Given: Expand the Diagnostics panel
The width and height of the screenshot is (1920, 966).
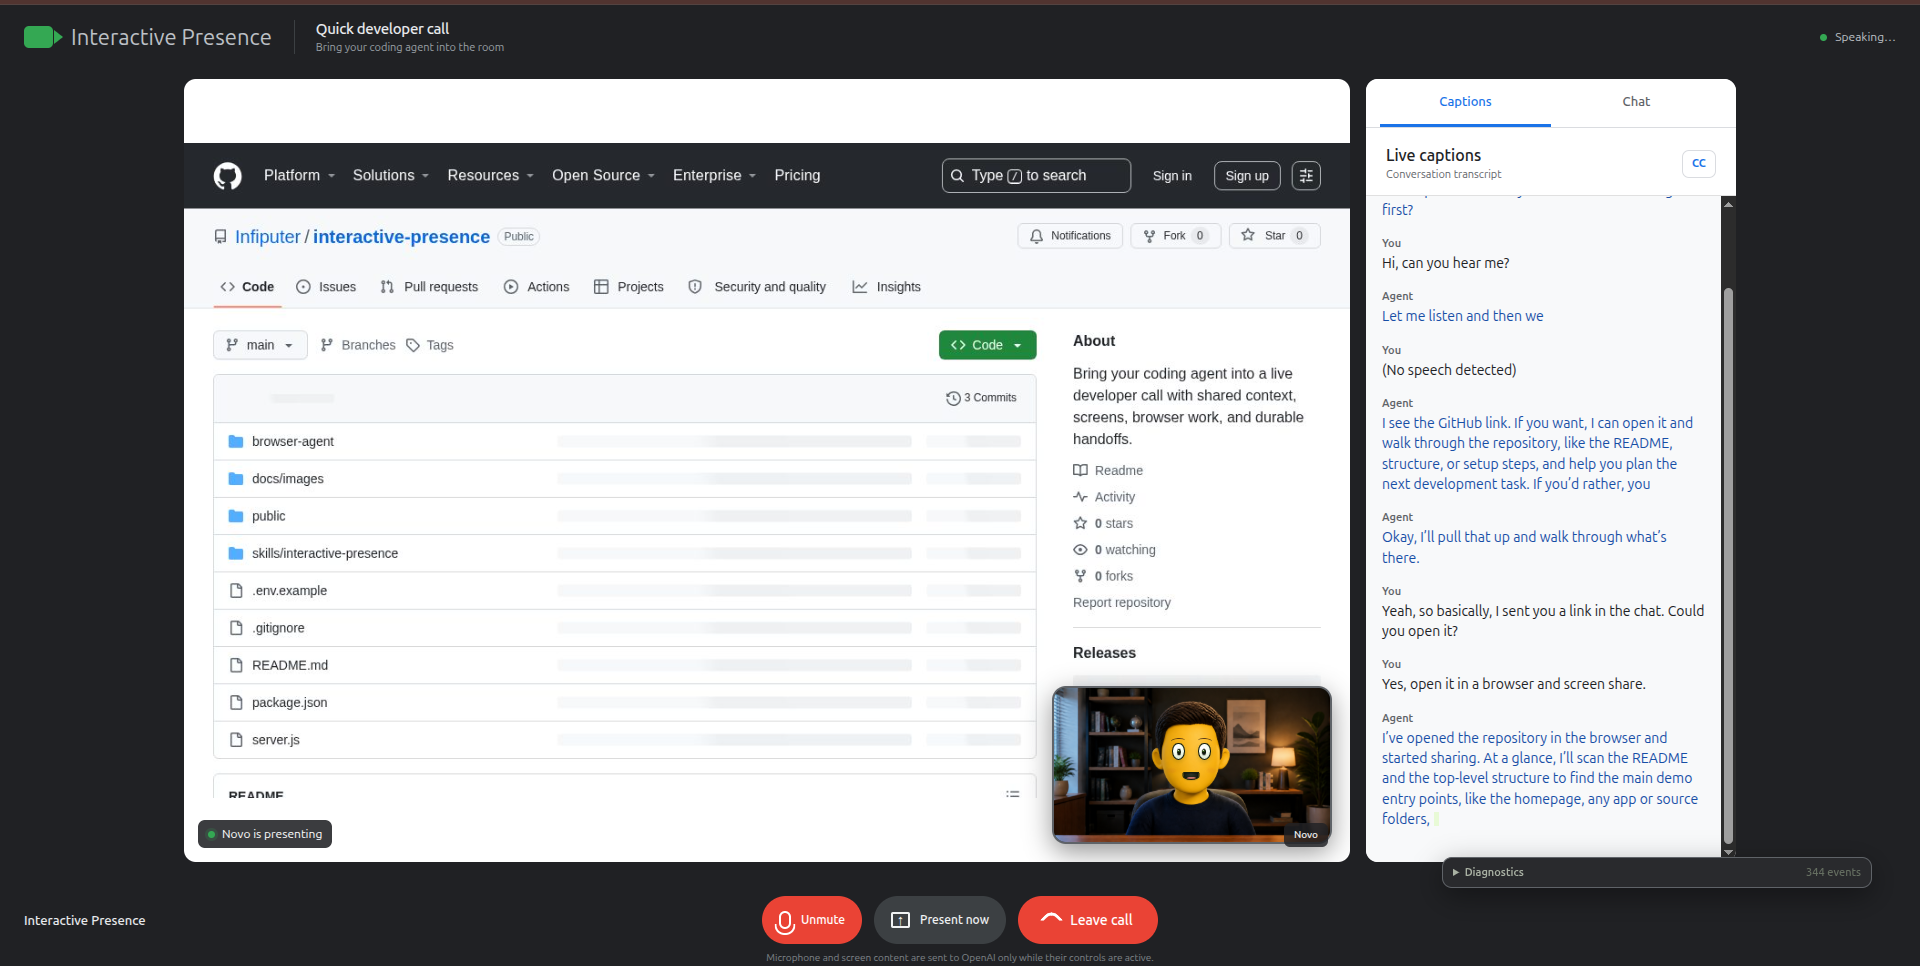Looking at the screenshot, I should coord(1657,872).
